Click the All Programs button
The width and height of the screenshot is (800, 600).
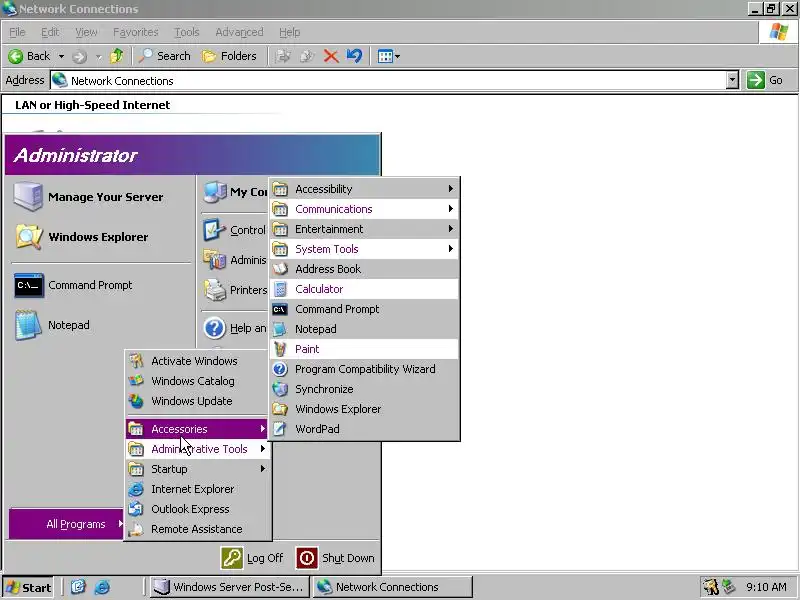coord(66,524)
